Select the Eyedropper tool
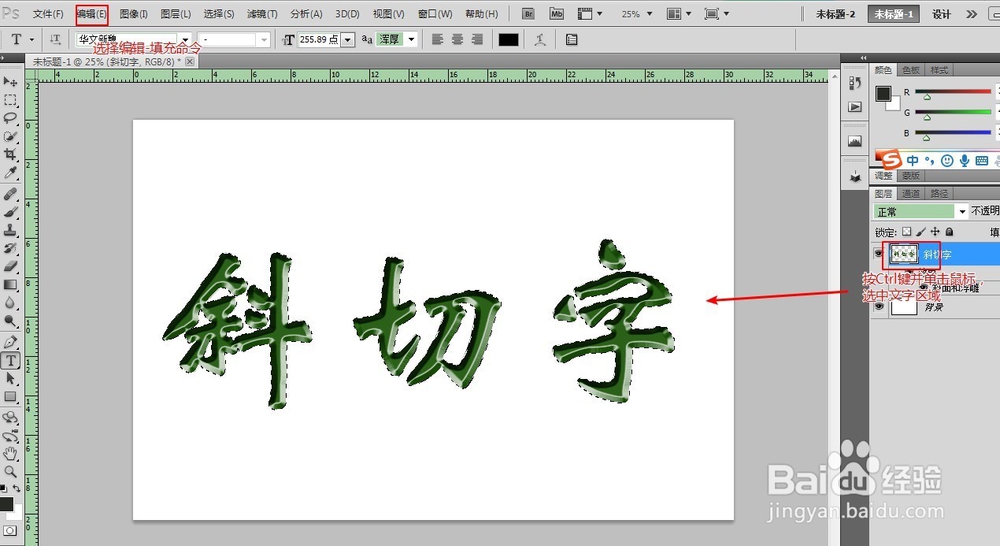Image resolution: width=1000 pixels, height=546 pixels. (x=10, y=173)
